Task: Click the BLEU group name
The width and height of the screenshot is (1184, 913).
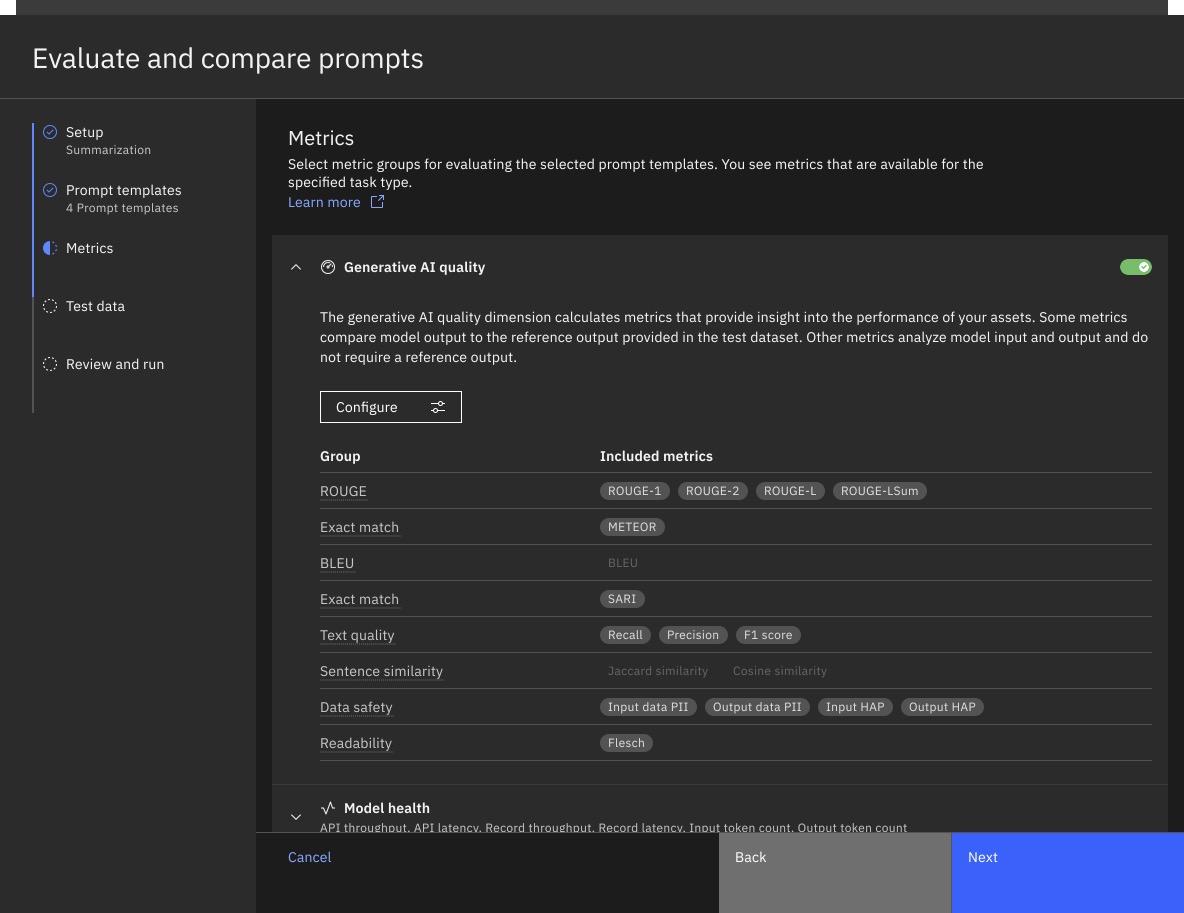Action: point(337,563)
